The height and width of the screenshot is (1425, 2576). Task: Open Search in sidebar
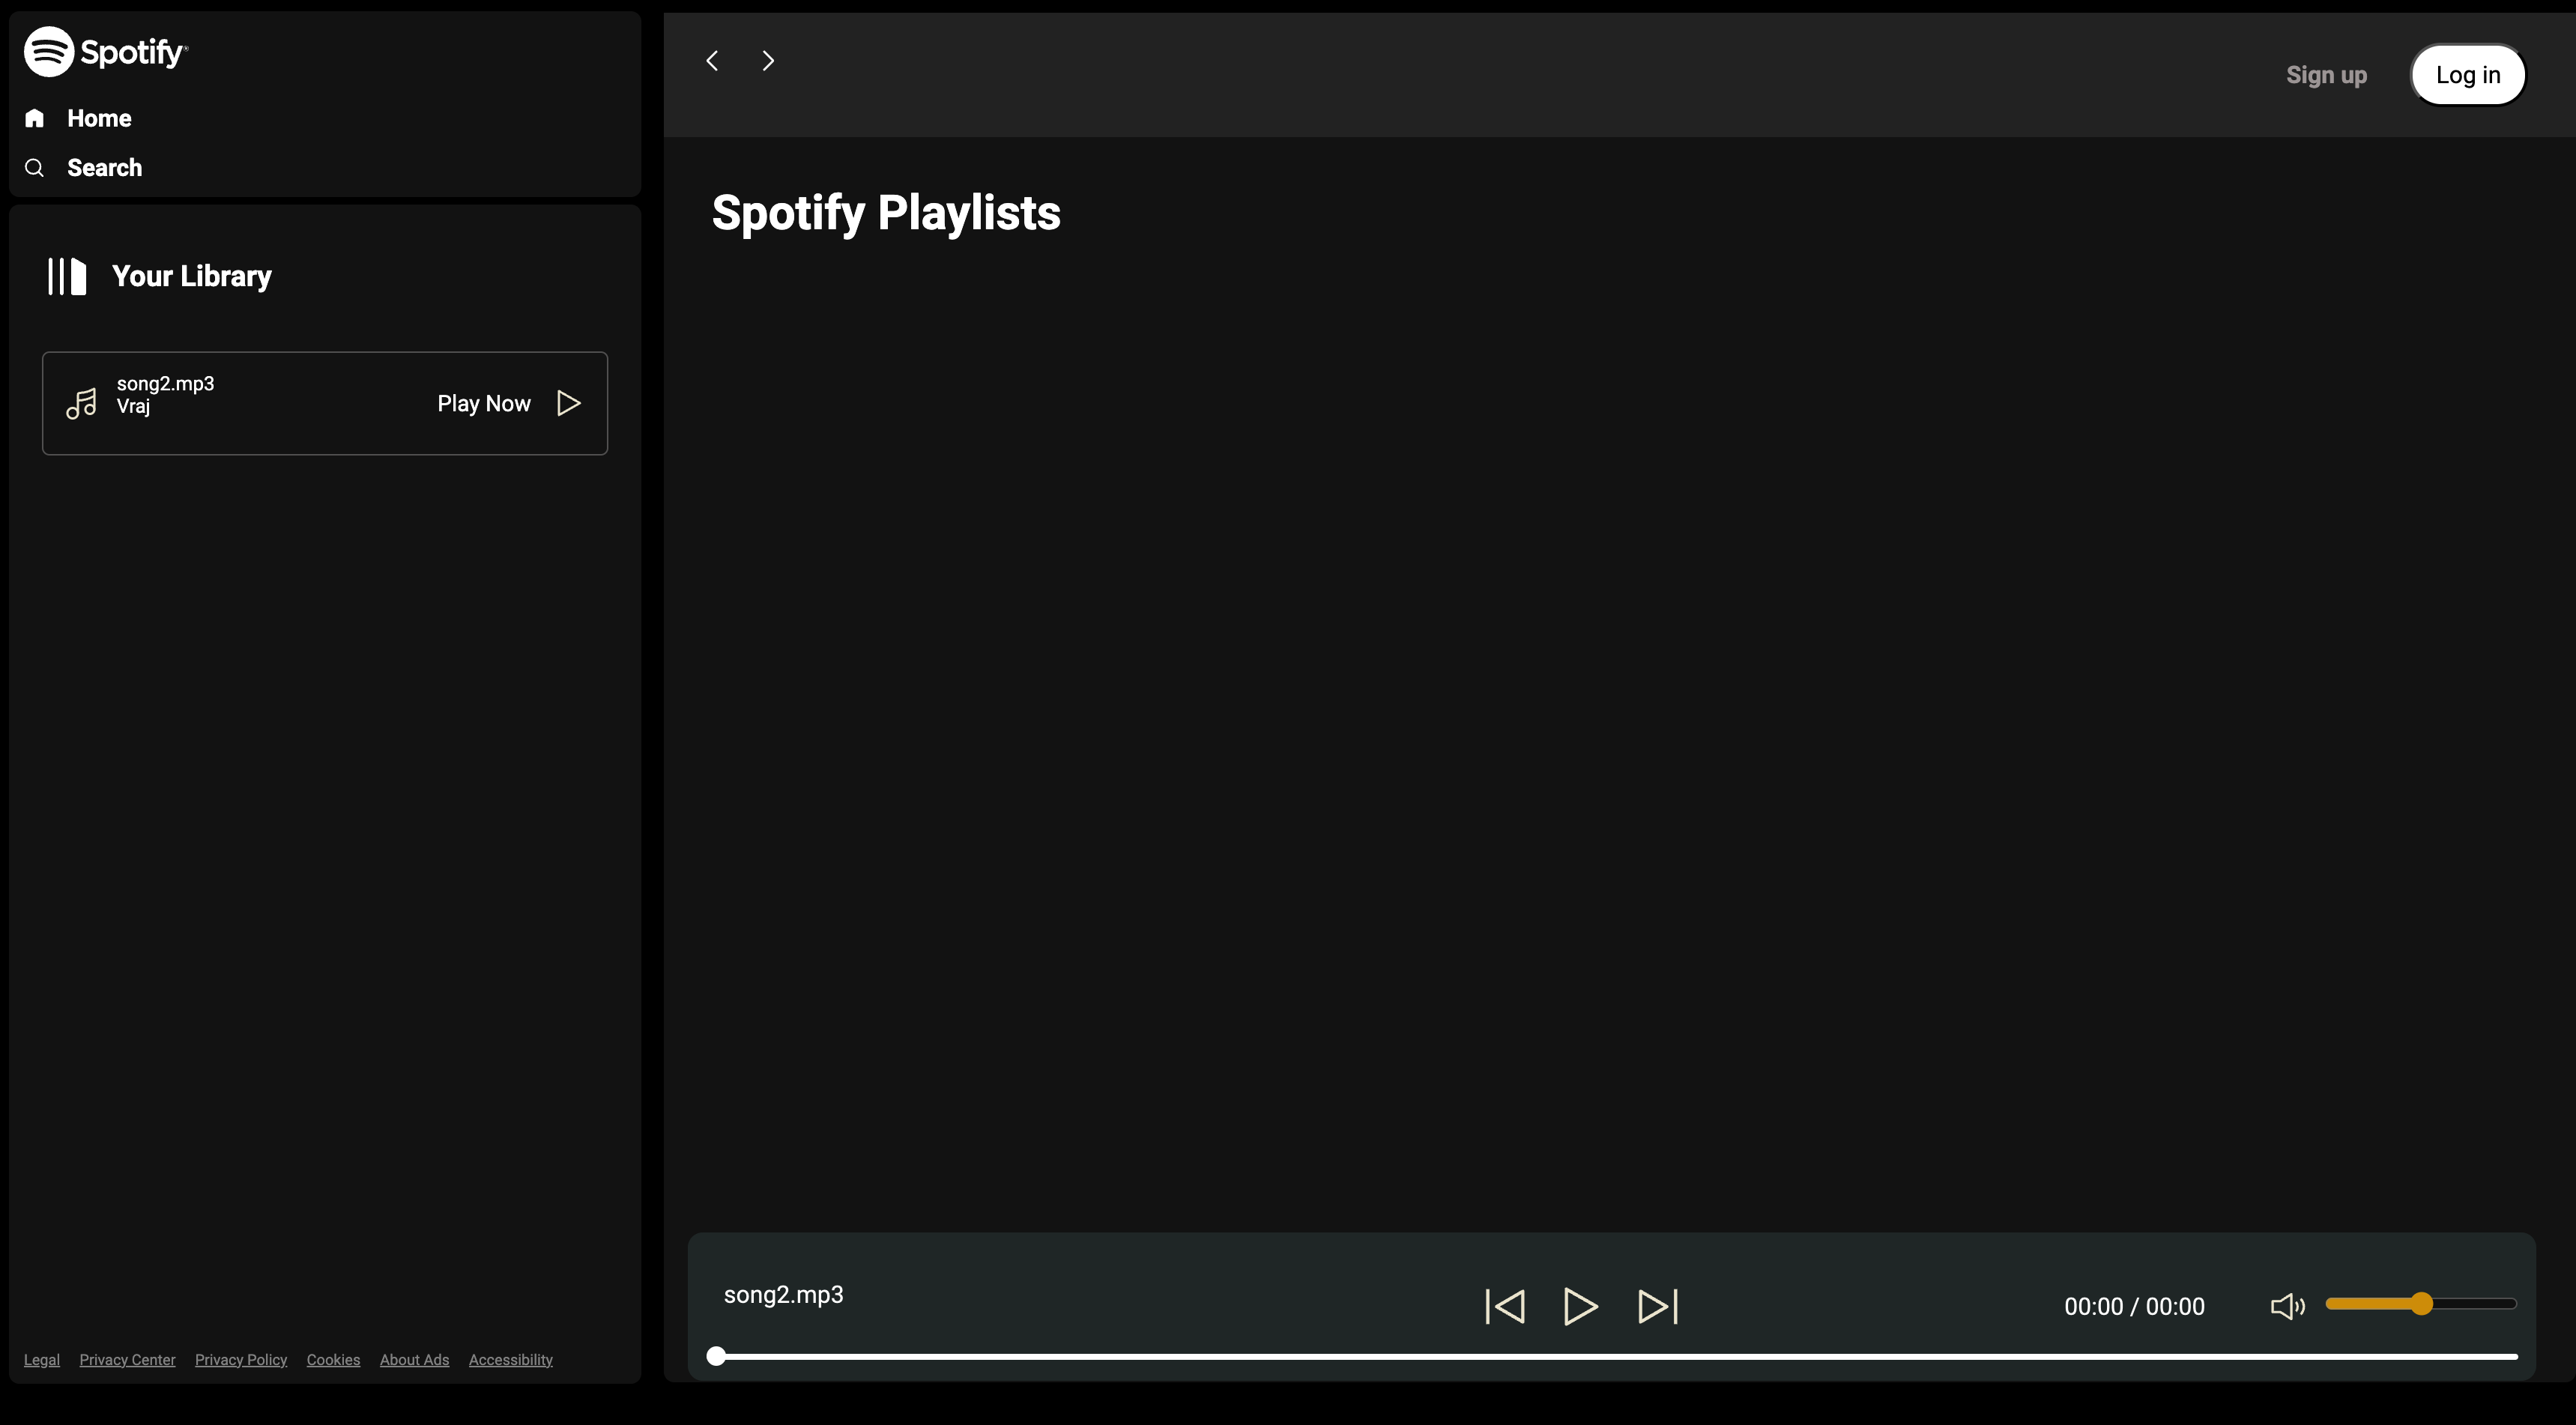point(104,167)
